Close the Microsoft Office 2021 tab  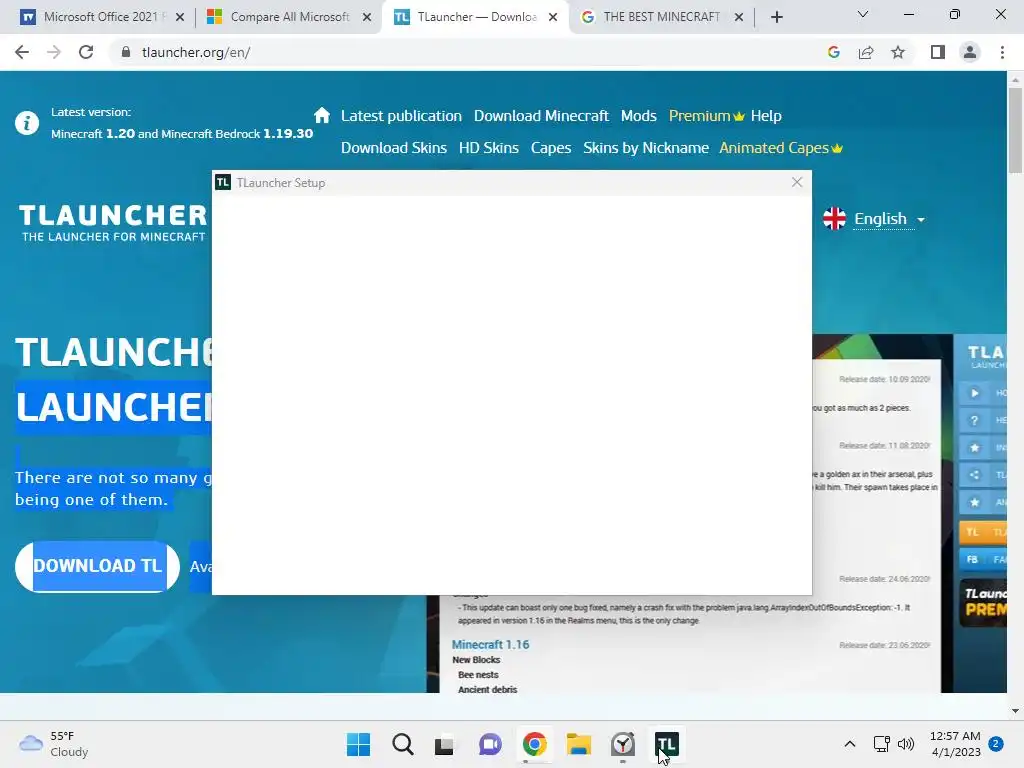[180, 17]
